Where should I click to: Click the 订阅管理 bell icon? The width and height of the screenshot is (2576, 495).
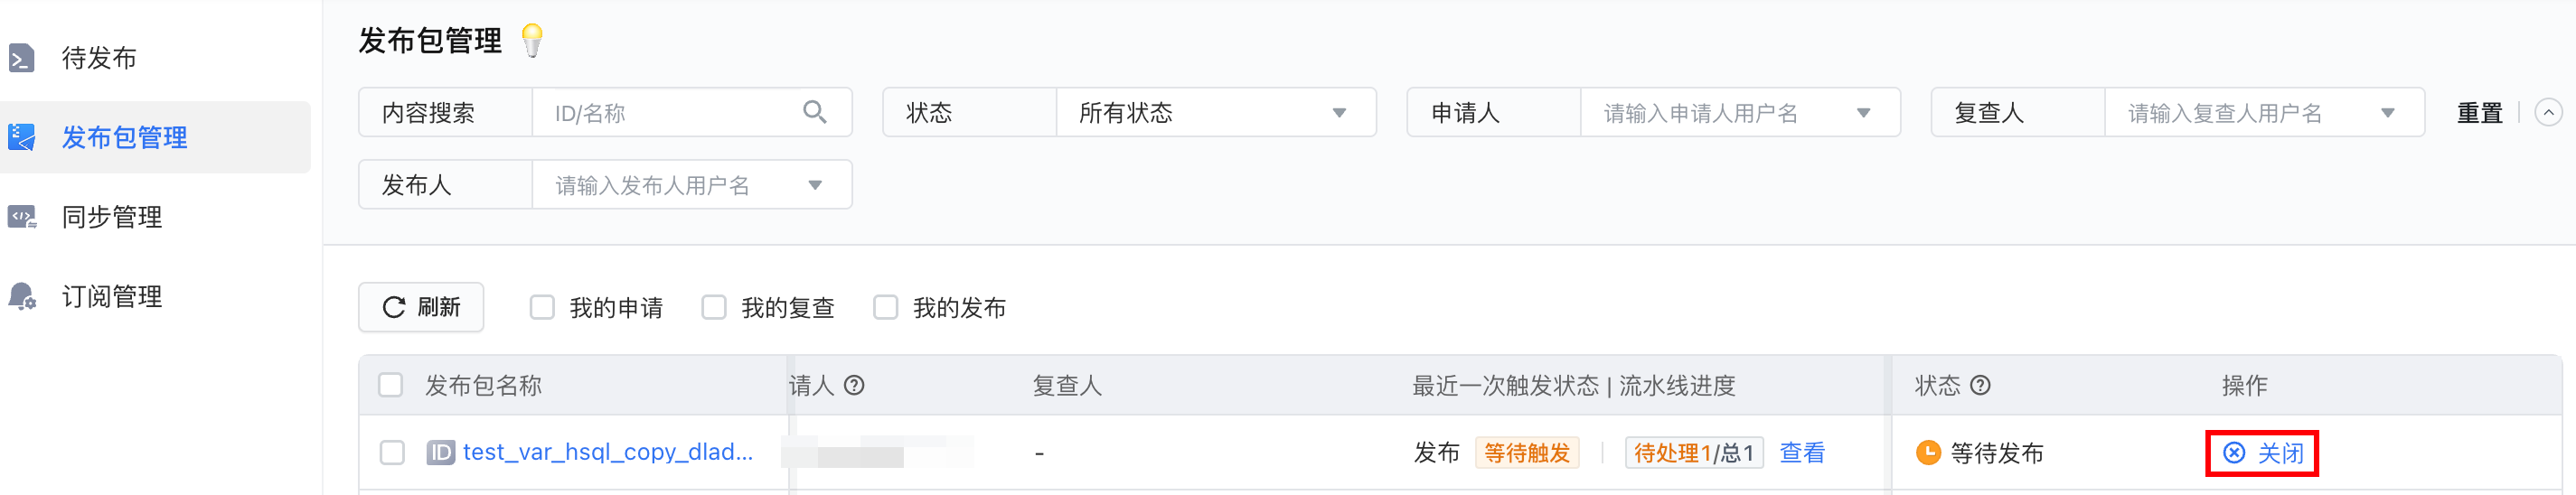pyautogui.click(x=22, y=296)
